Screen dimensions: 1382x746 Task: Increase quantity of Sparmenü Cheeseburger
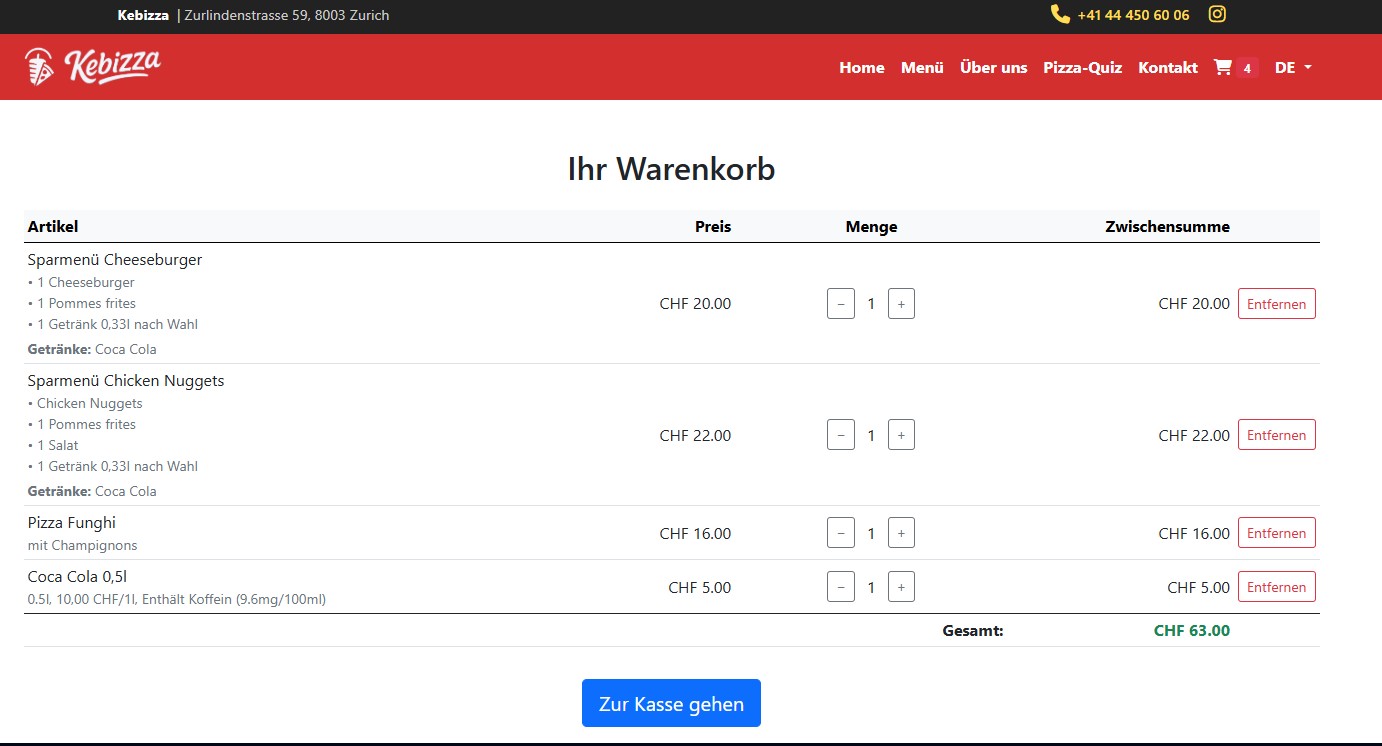pos(901,304)
